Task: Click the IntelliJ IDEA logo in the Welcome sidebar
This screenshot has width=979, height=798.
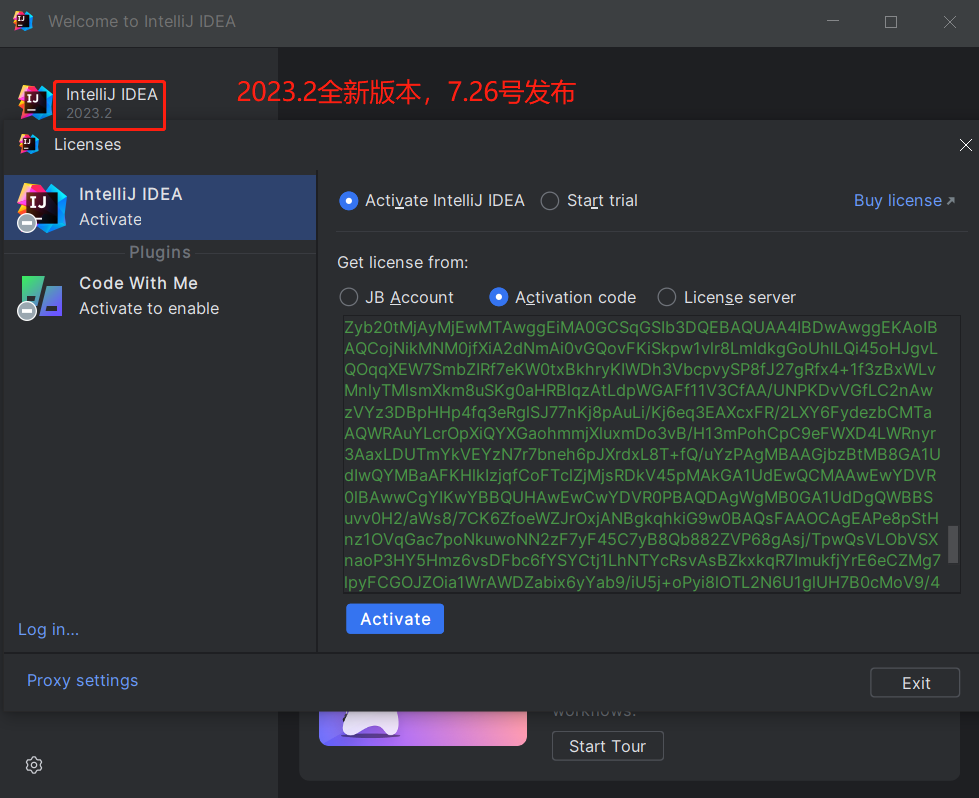Action: click(35, 102)
